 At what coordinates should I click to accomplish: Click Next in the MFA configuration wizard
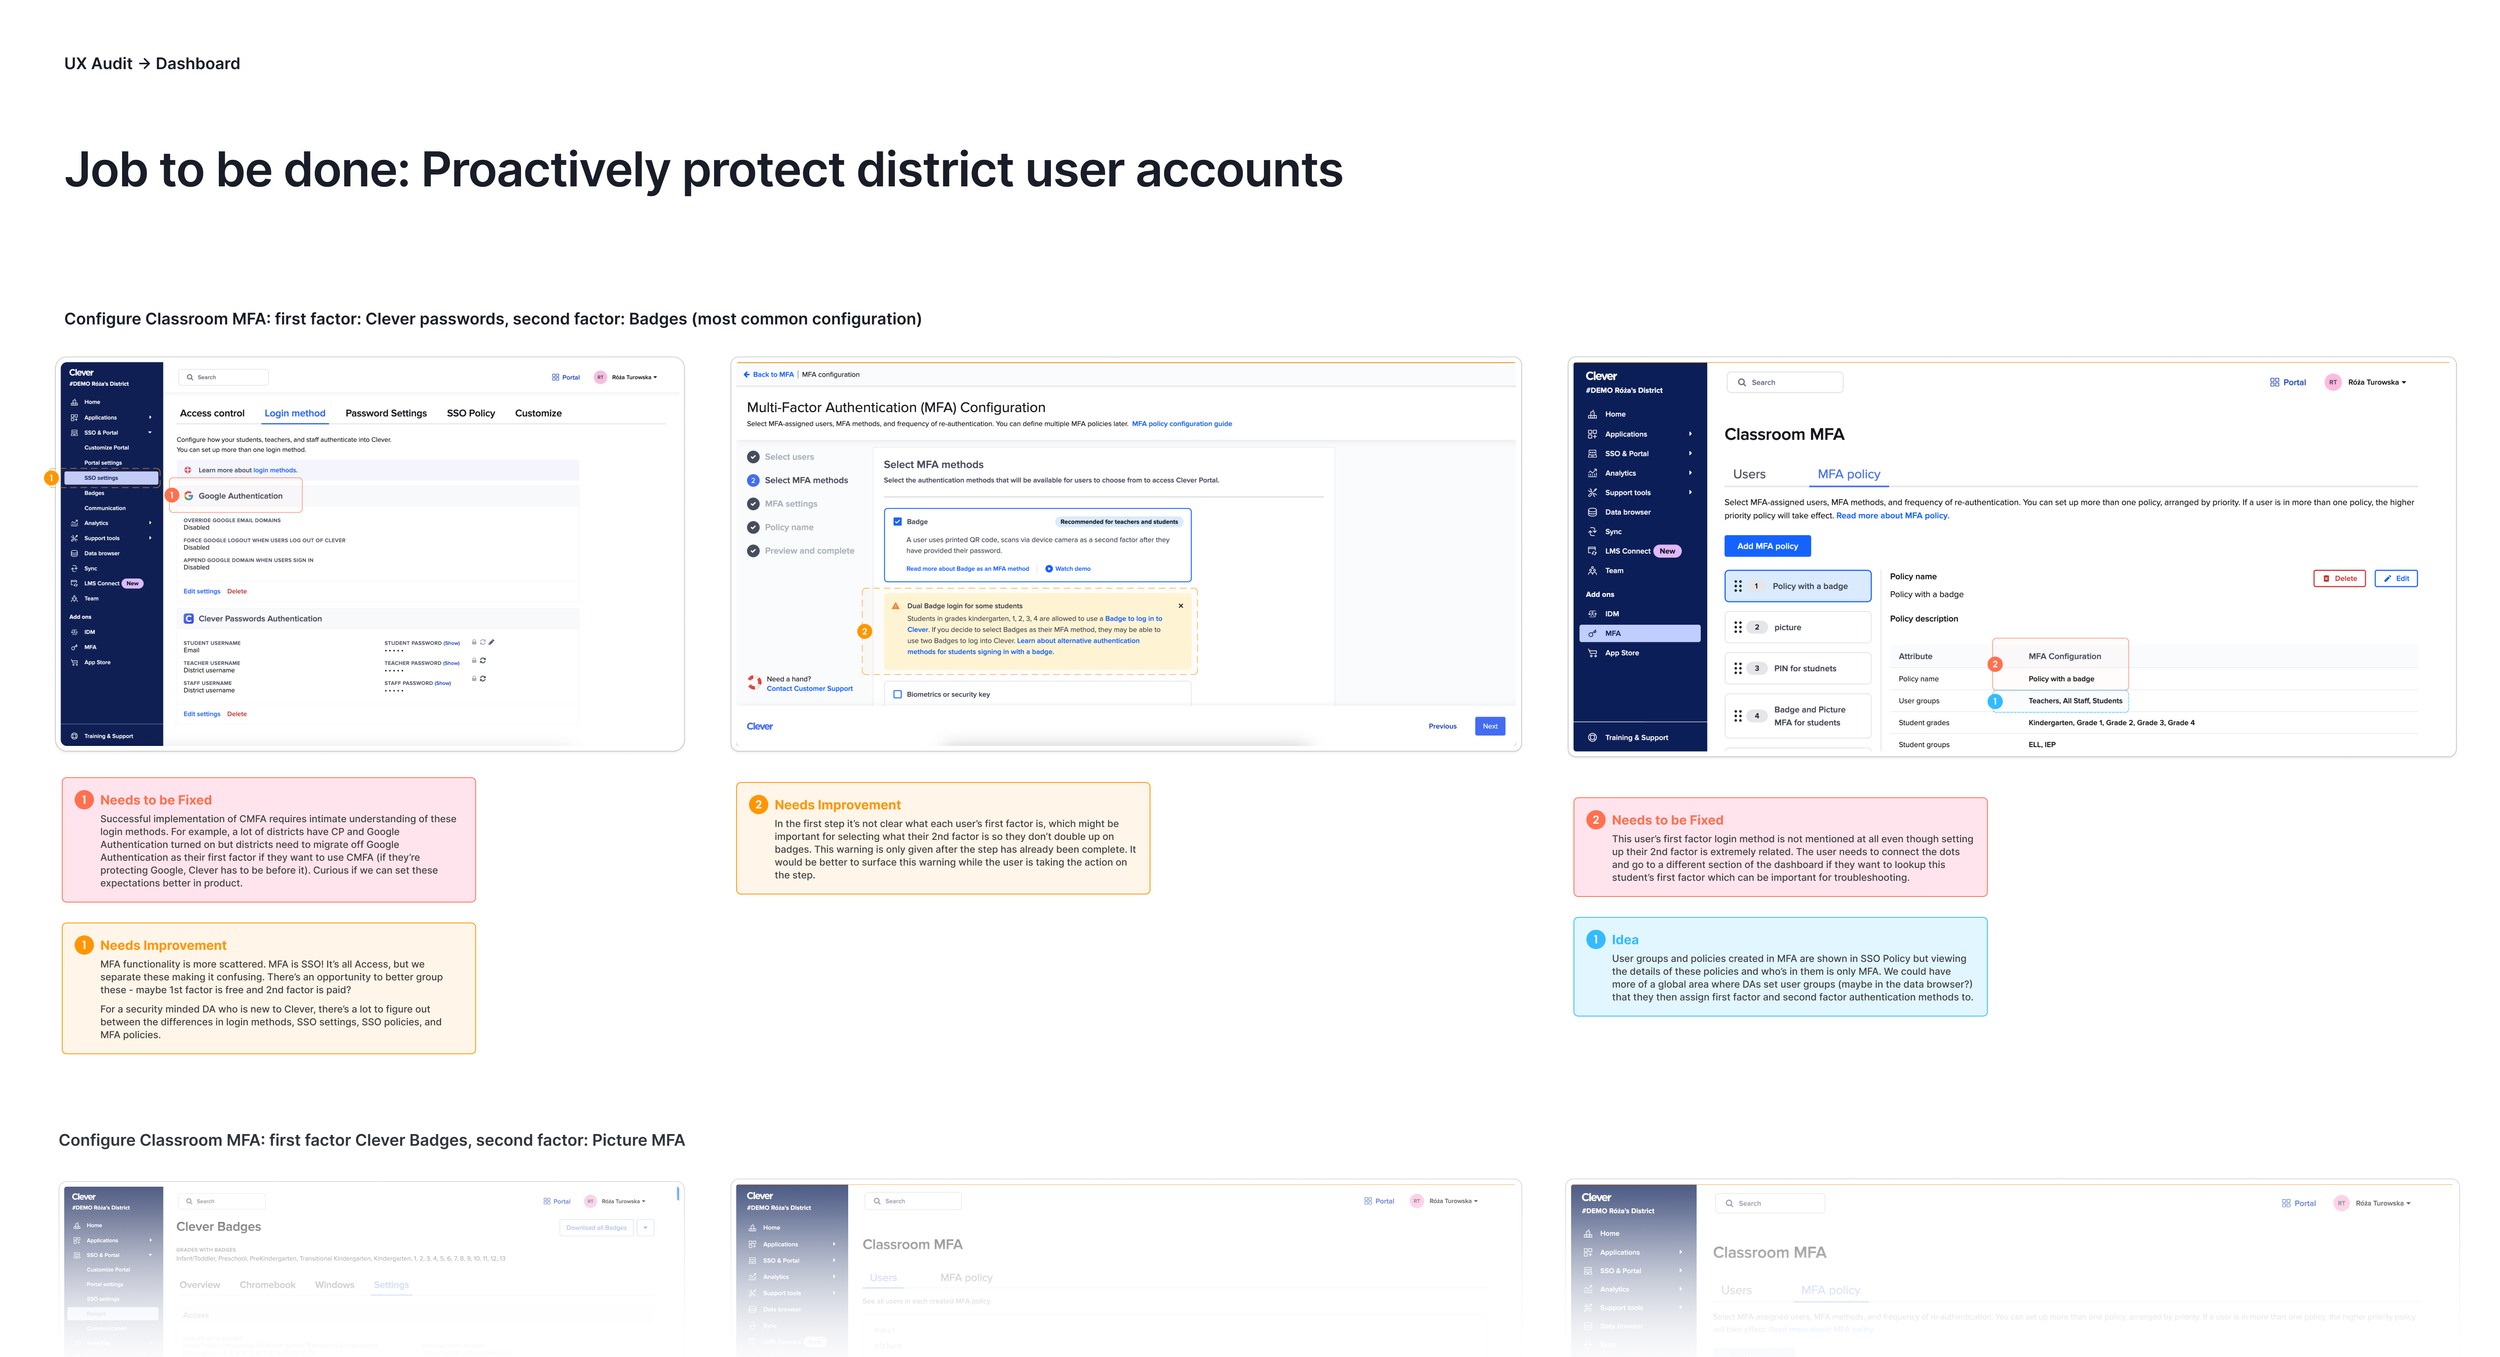[1489, 726]
